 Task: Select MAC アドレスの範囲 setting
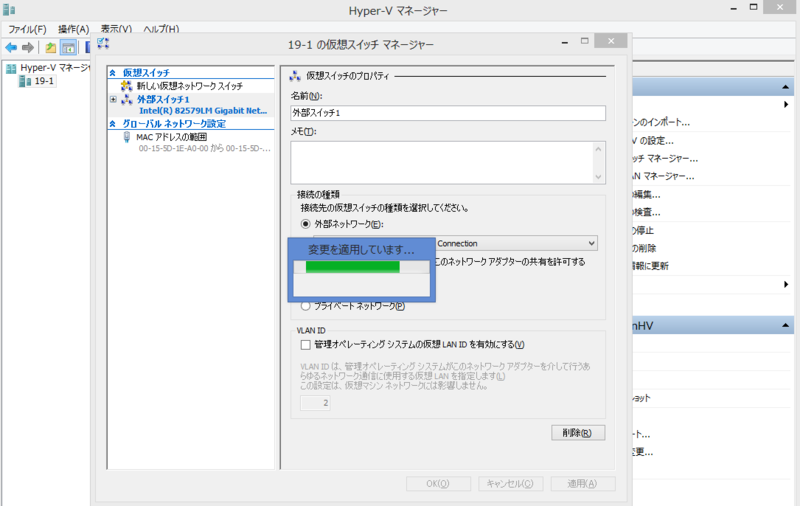(171, 137)
